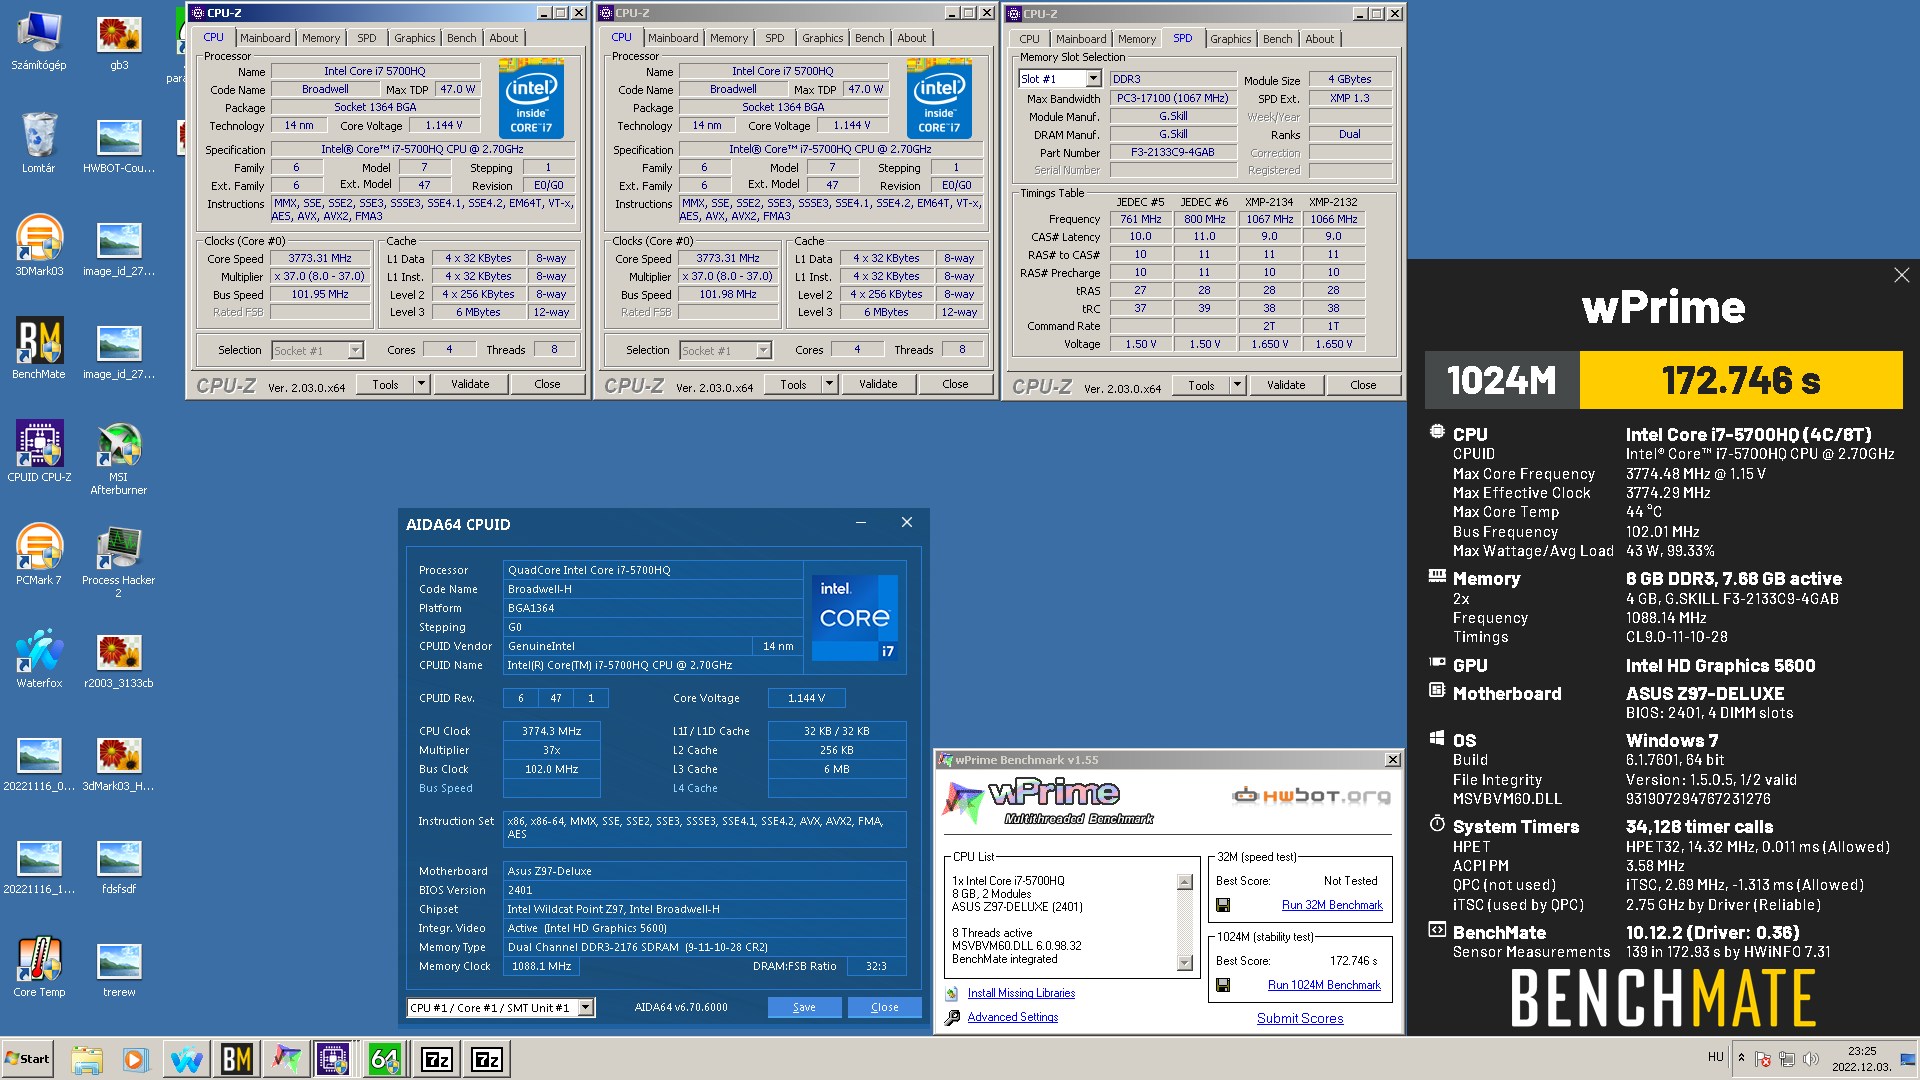Viewport: 1920px width, 1080px height.
Task: Switch to AIDA64 in the taskbar
Action: (x=384, y=1059)
